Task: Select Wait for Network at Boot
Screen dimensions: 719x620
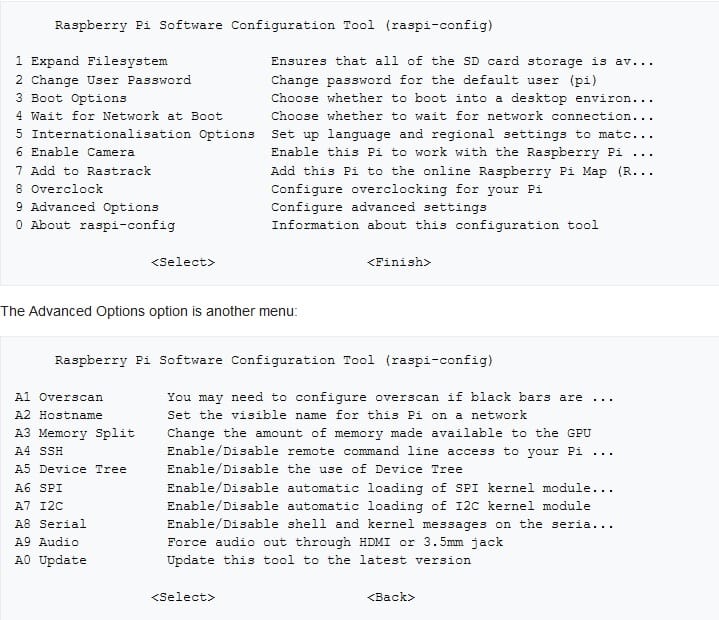Action: pos(119,116)
